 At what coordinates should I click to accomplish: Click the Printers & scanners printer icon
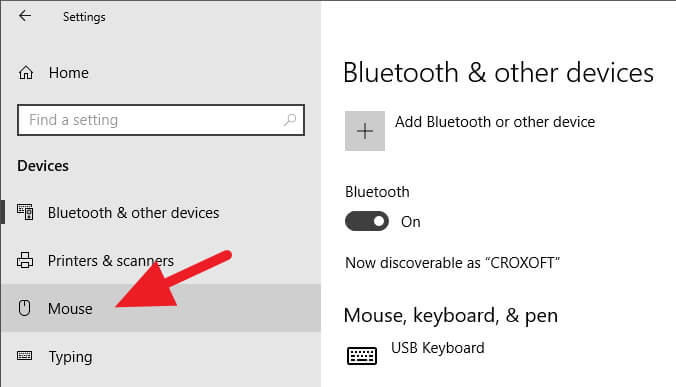pyautogui.click(x=25, y=260)
